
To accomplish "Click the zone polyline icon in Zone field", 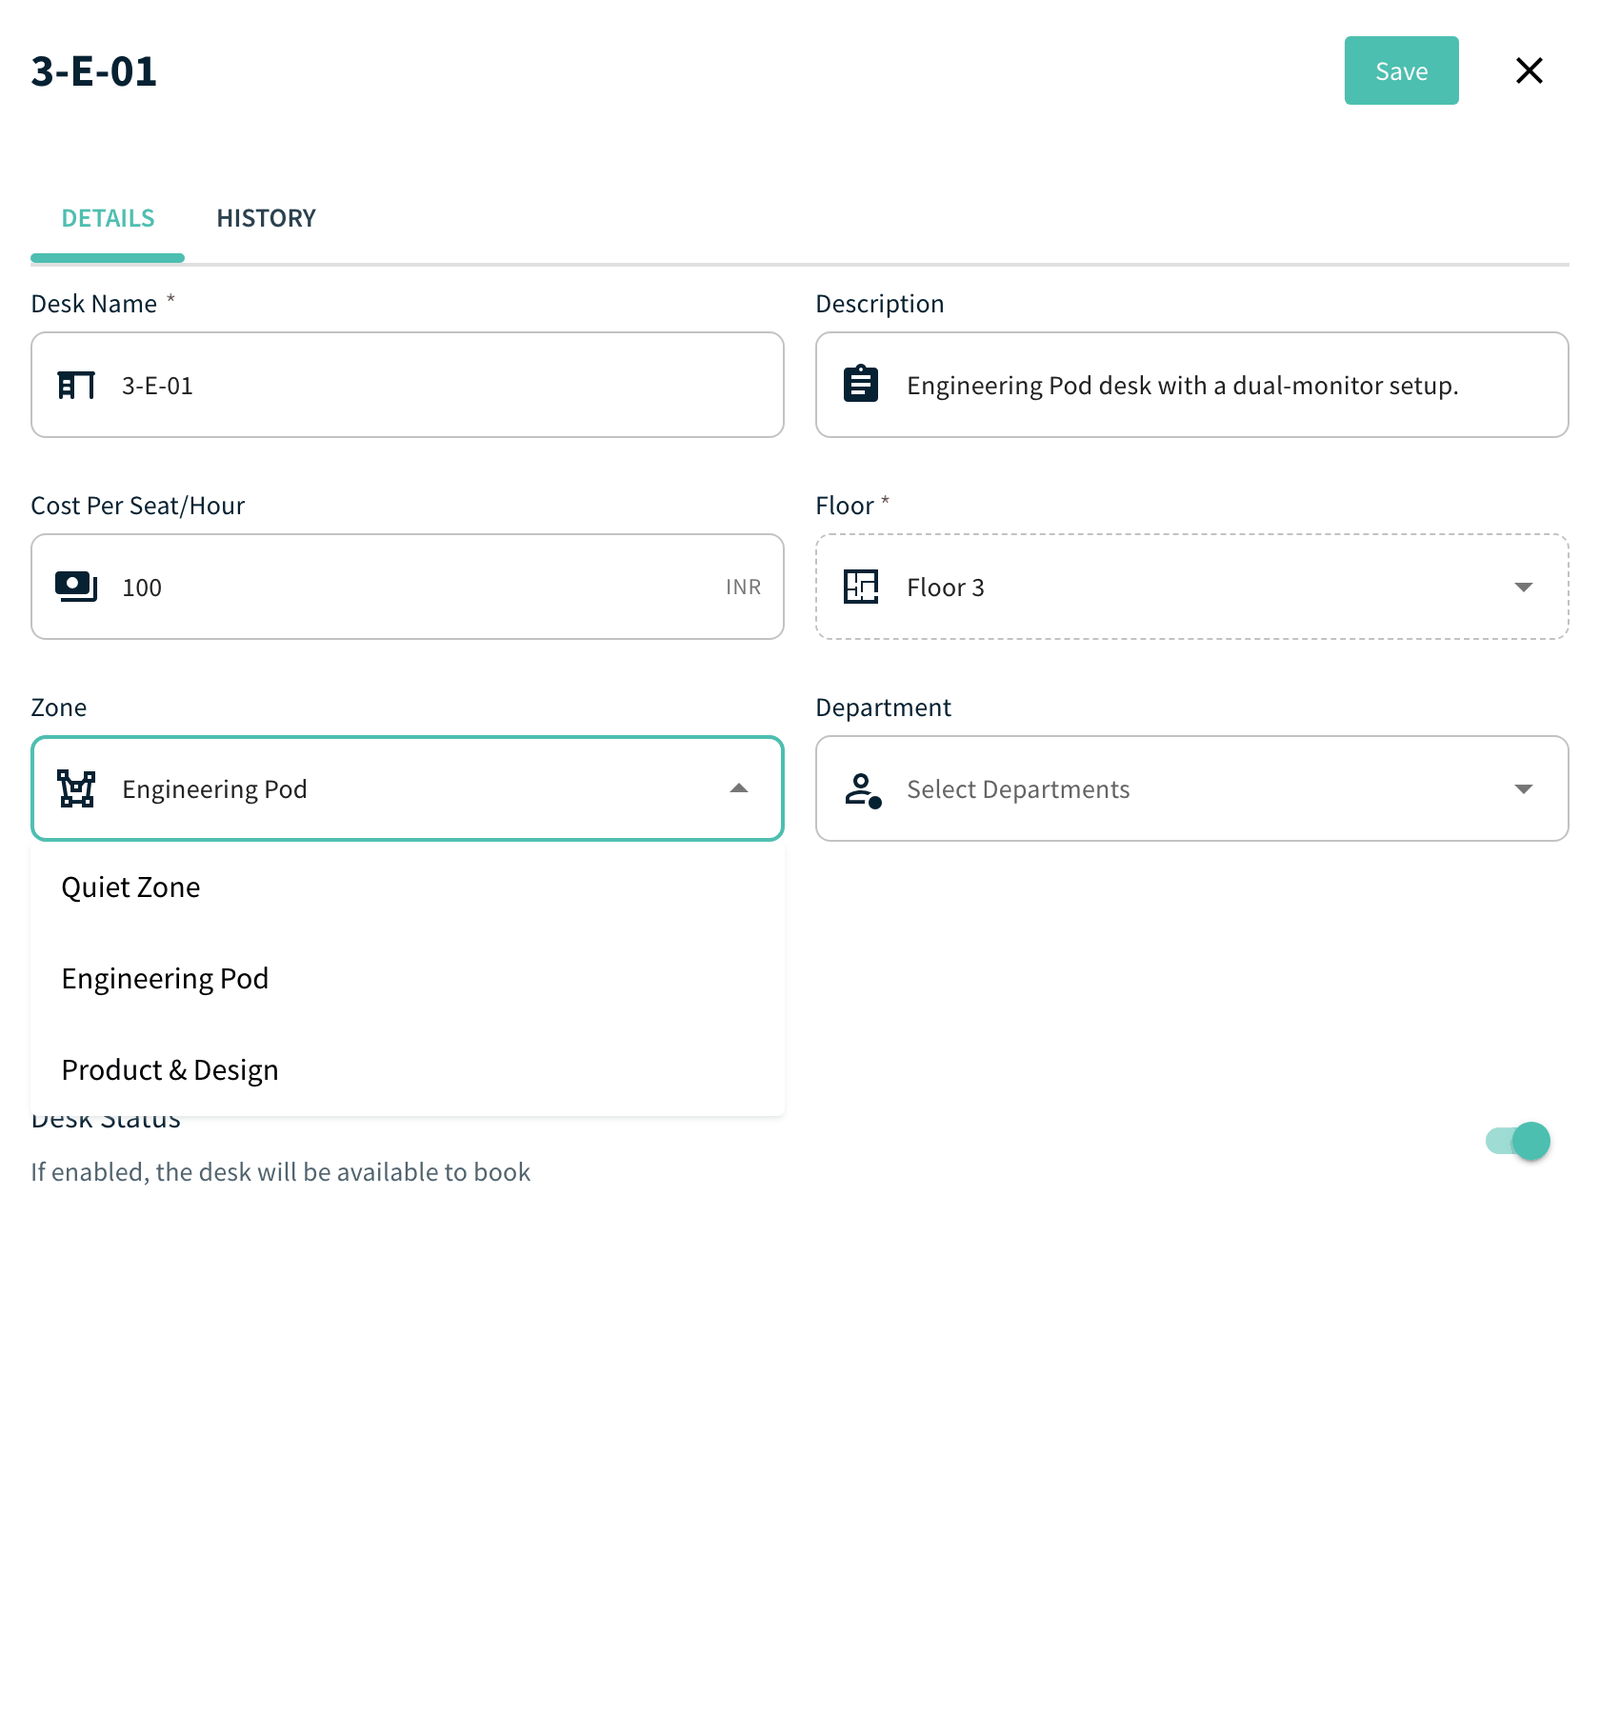I will 76,788.
